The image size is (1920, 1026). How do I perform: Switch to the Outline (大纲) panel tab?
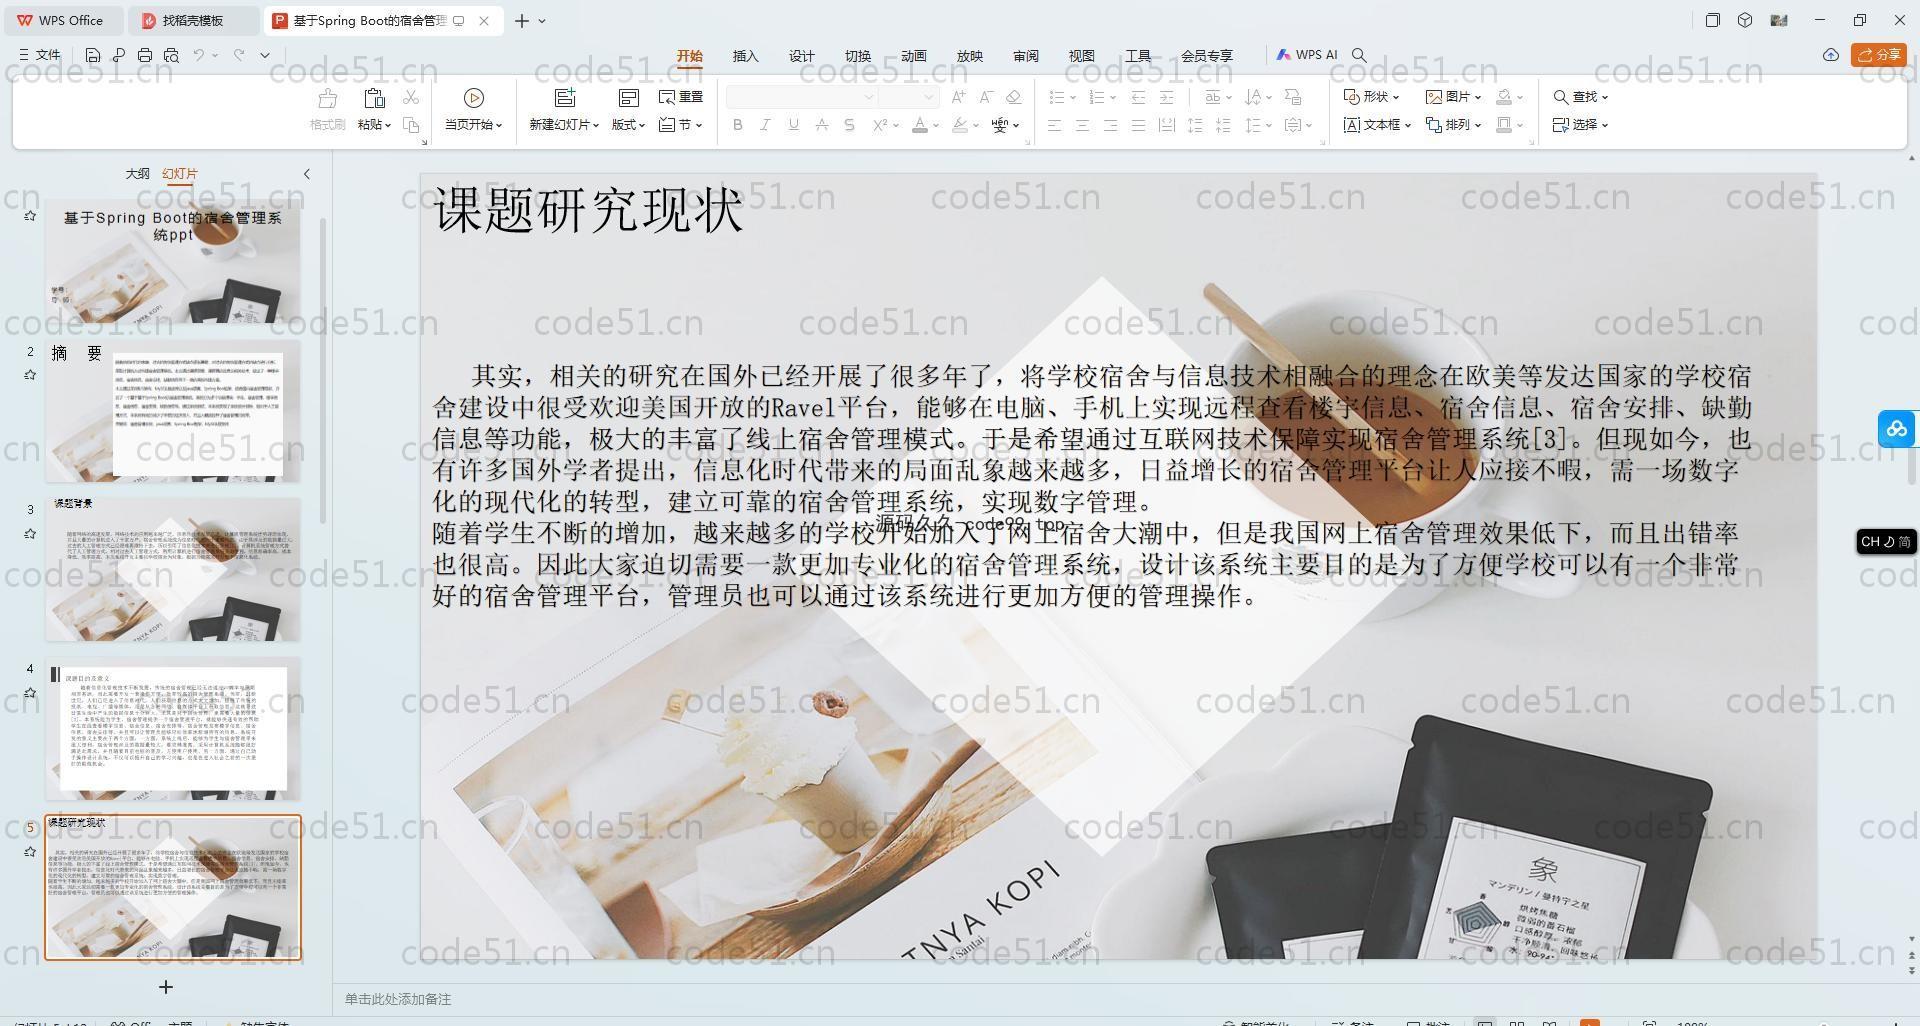(137, 174)
